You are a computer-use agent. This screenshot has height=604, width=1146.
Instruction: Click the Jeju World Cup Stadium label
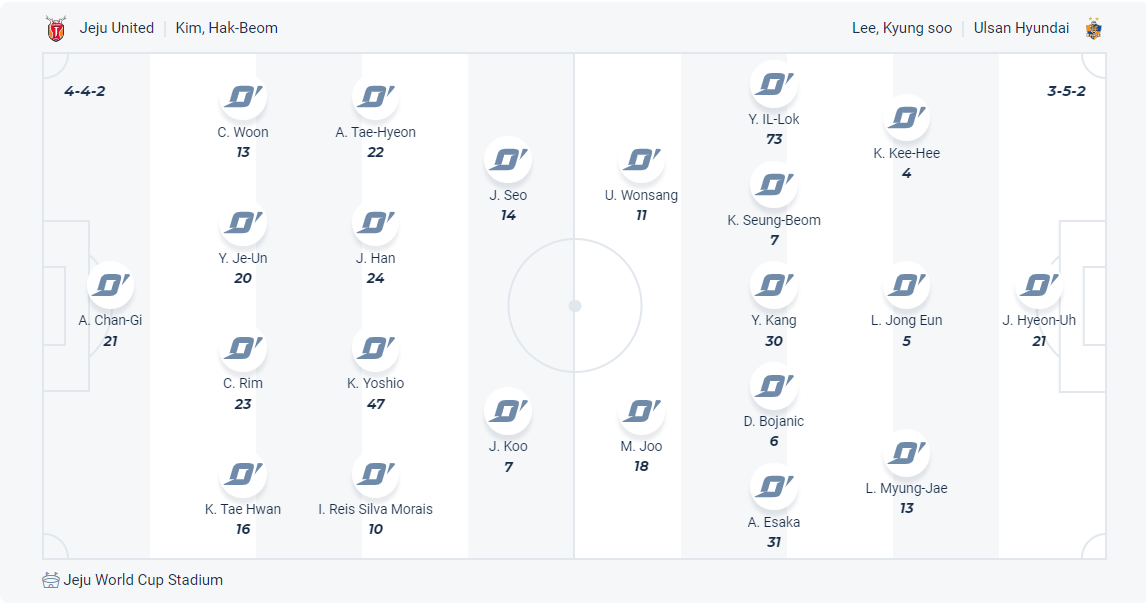point(143,580)
